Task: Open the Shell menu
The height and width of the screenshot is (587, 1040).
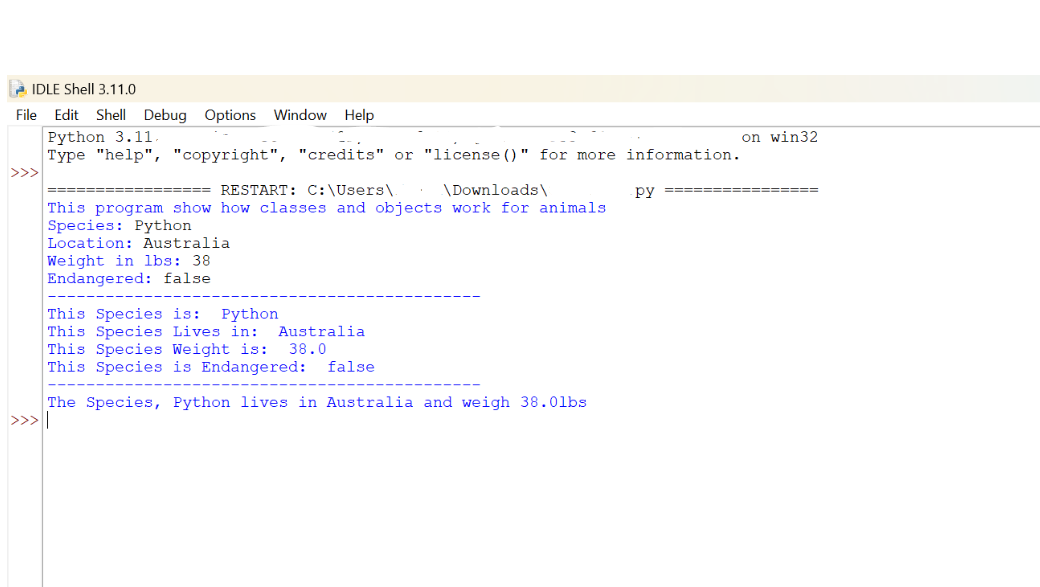Action: pos(111,115)
